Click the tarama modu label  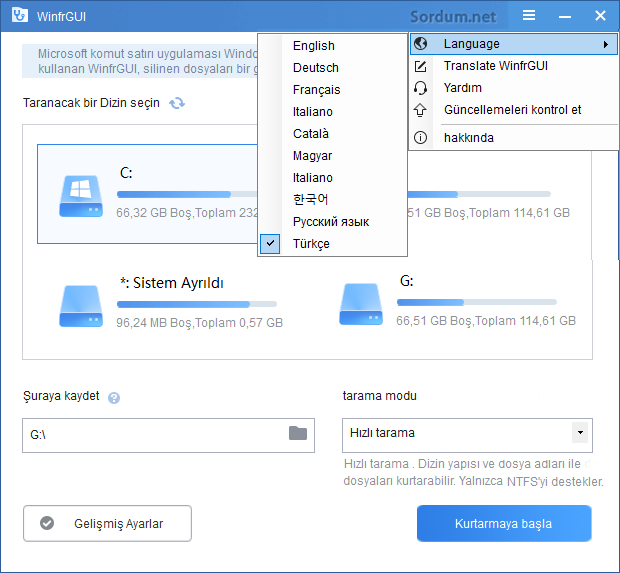[x=380, y=396]
